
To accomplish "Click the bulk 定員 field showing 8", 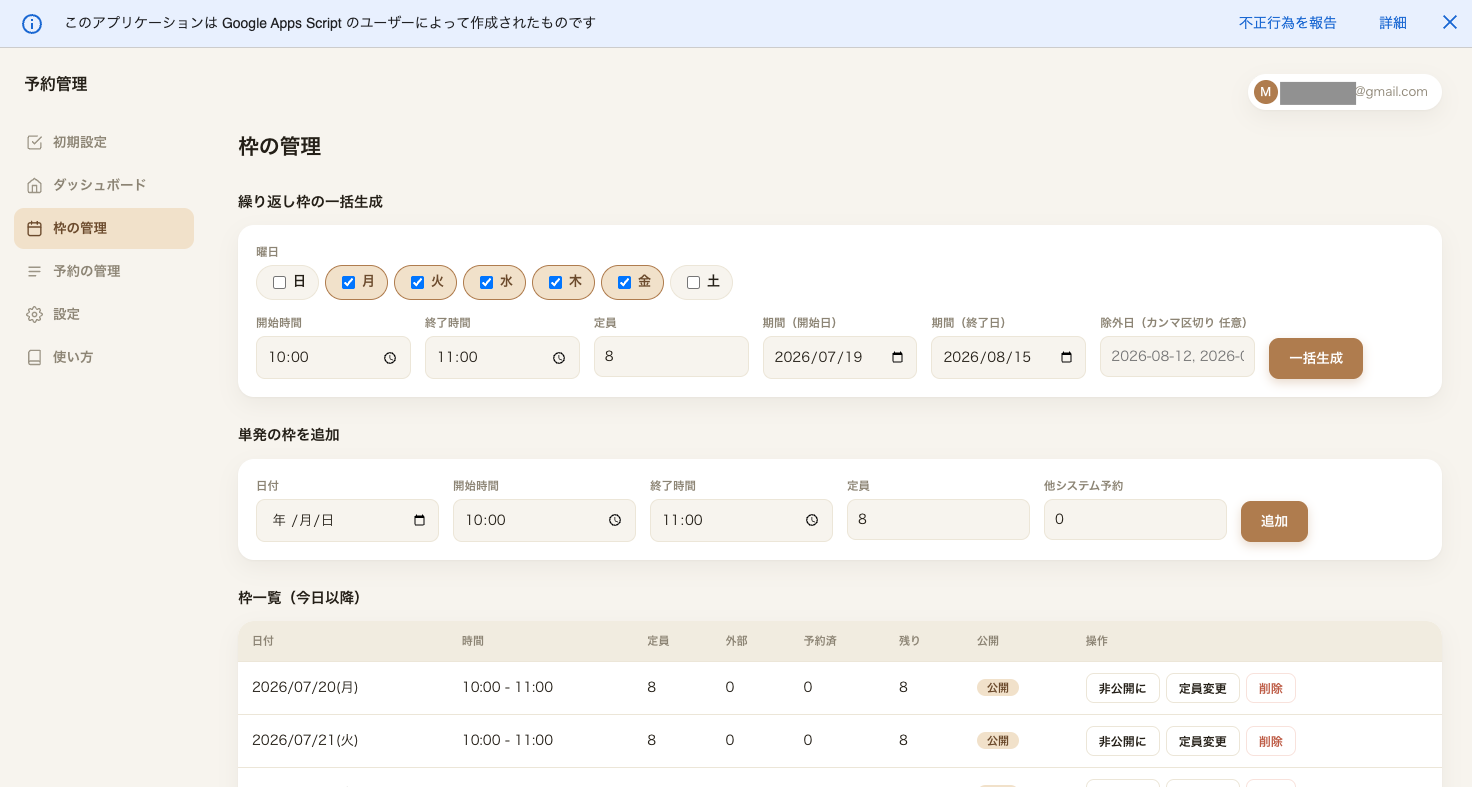I will [x=671, y=357].
